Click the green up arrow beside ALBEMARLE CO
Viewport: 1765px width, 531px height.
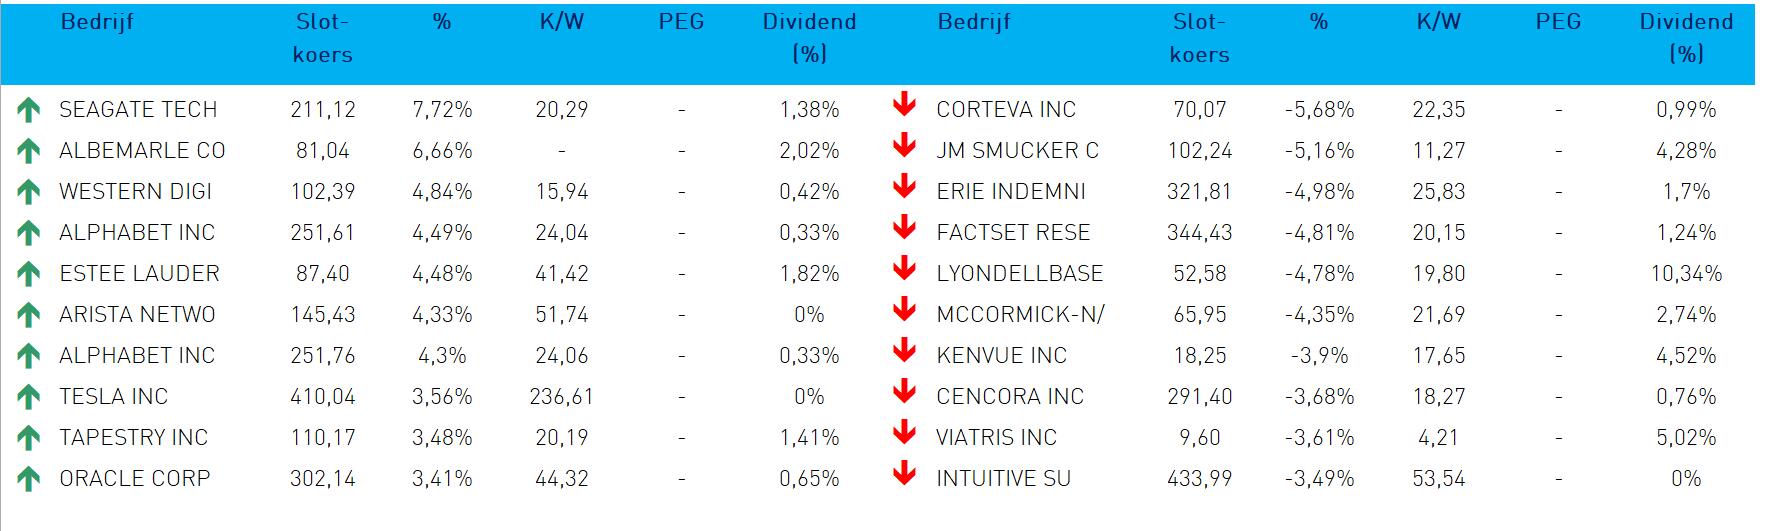tap(28, 151)
